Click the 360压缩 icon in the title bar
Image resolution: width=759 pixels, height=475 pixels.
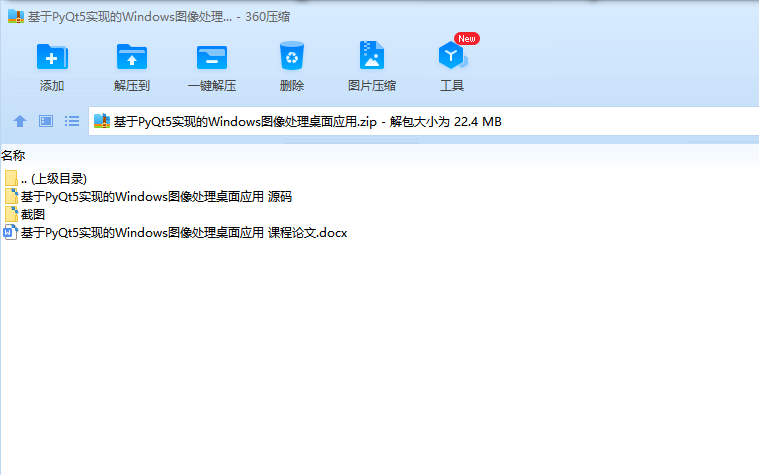(16, 16)
